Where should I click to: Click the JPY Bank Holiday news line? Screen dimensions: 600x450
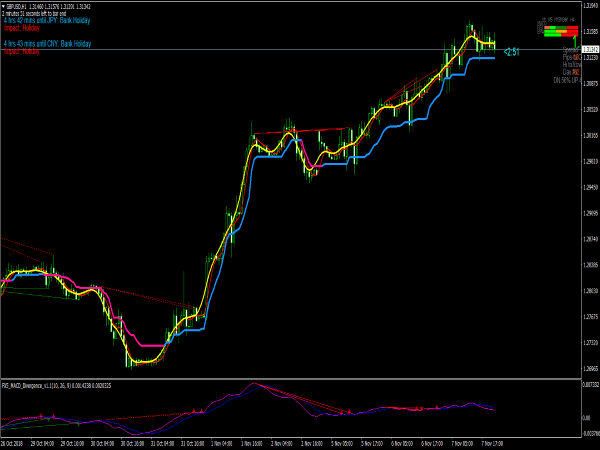coord(47,21)
